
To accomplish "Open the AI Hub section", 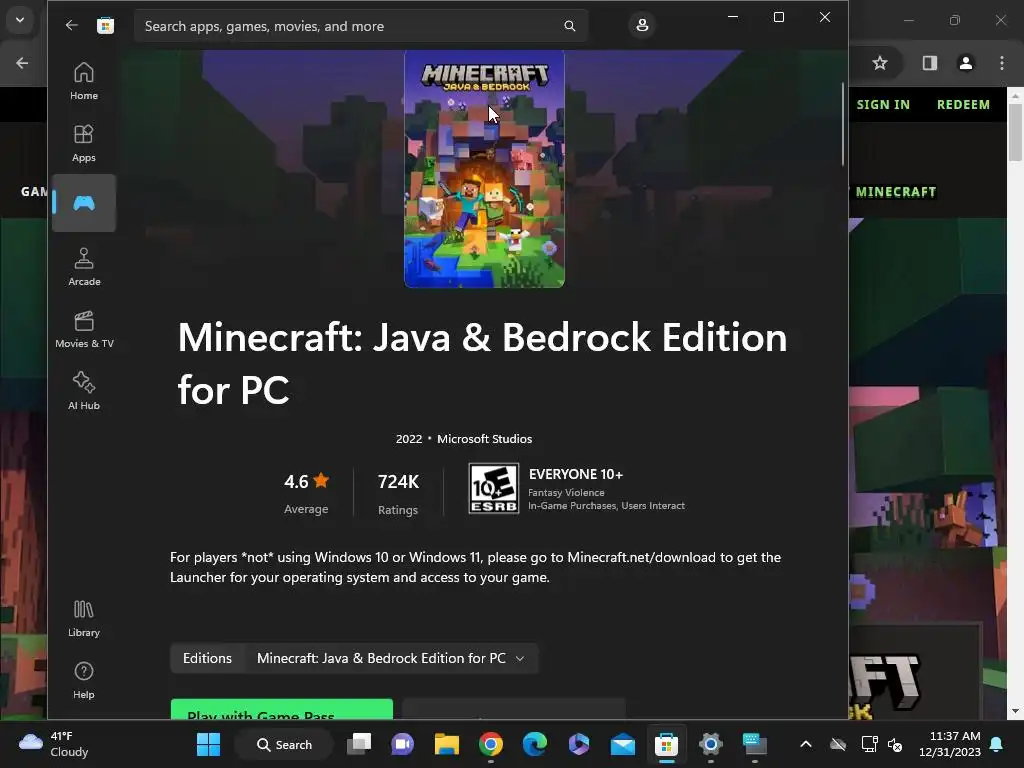I will pos(84,391).
